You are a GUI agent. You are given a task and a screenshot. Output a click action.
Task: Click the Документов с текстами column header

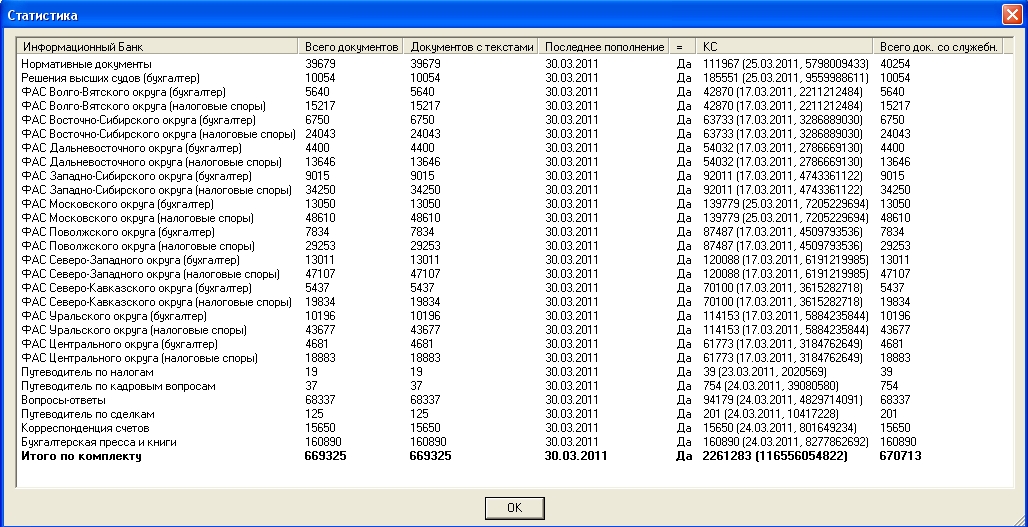[471, 47]
